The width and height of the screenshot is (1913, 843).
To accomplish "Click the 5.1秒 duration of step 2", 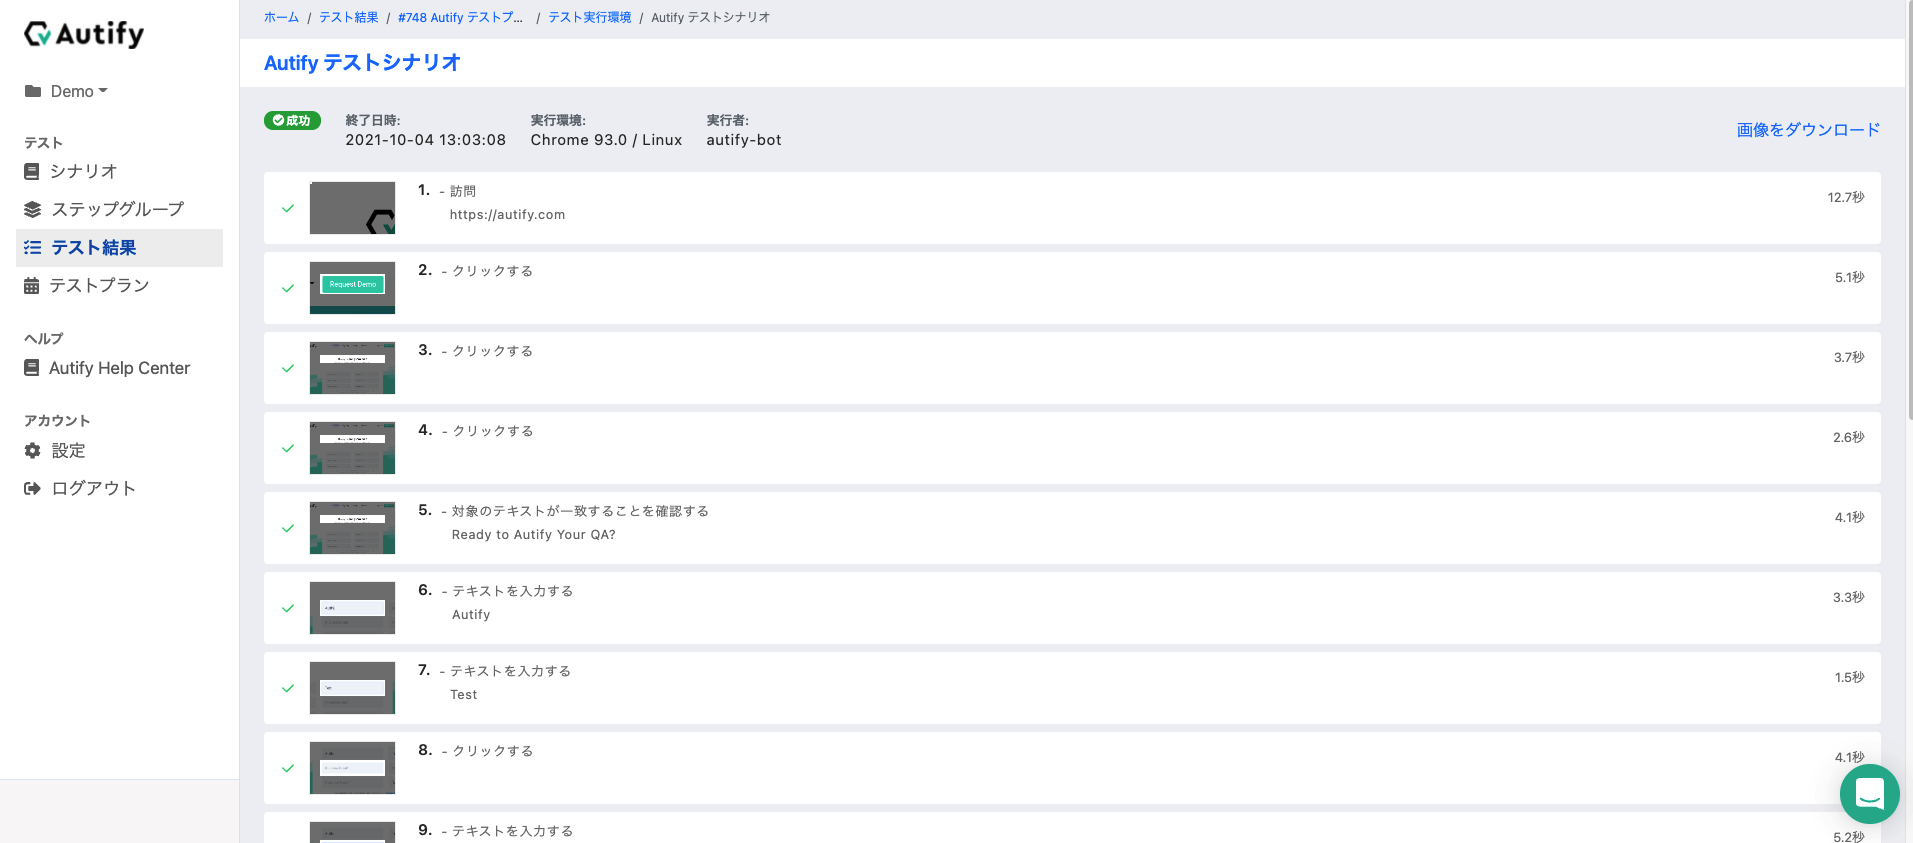I will click(x=1849, y=277).
